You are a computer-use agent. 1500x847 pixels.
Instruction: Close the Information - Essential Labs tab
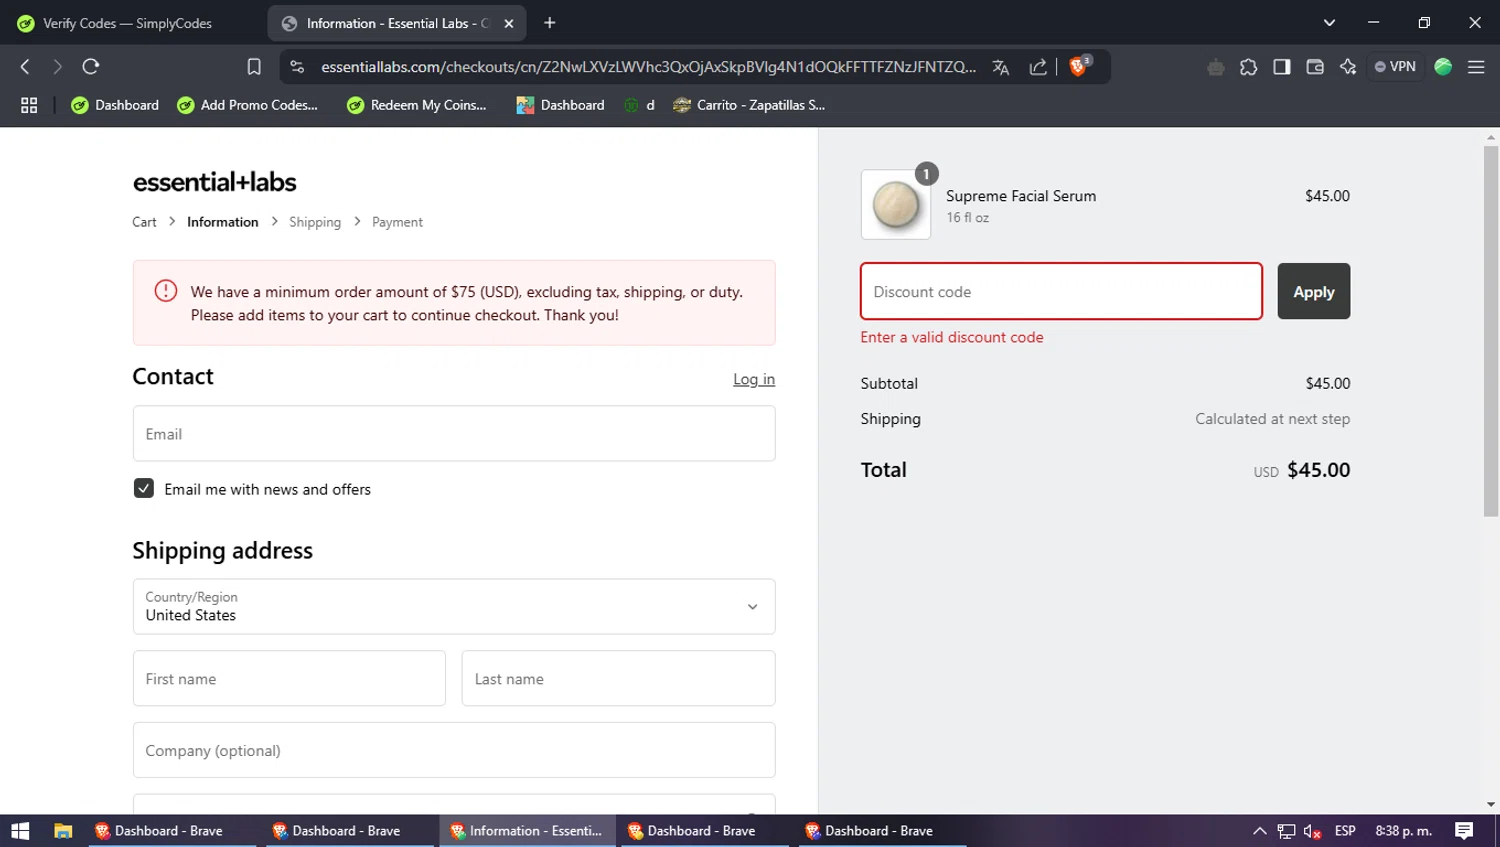coord(508,23)
